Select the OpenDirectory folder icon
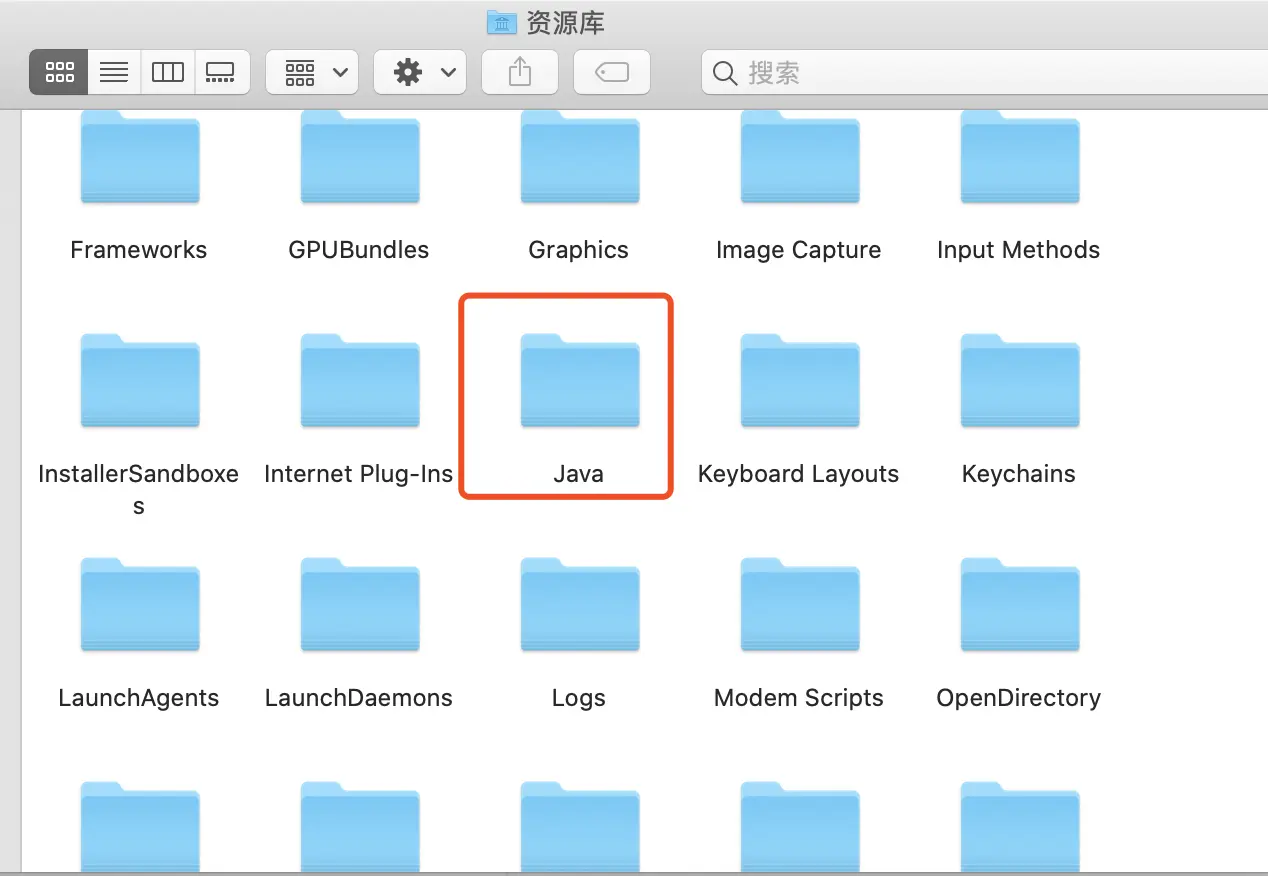Screen dimensions: 1268x876 1020,605
